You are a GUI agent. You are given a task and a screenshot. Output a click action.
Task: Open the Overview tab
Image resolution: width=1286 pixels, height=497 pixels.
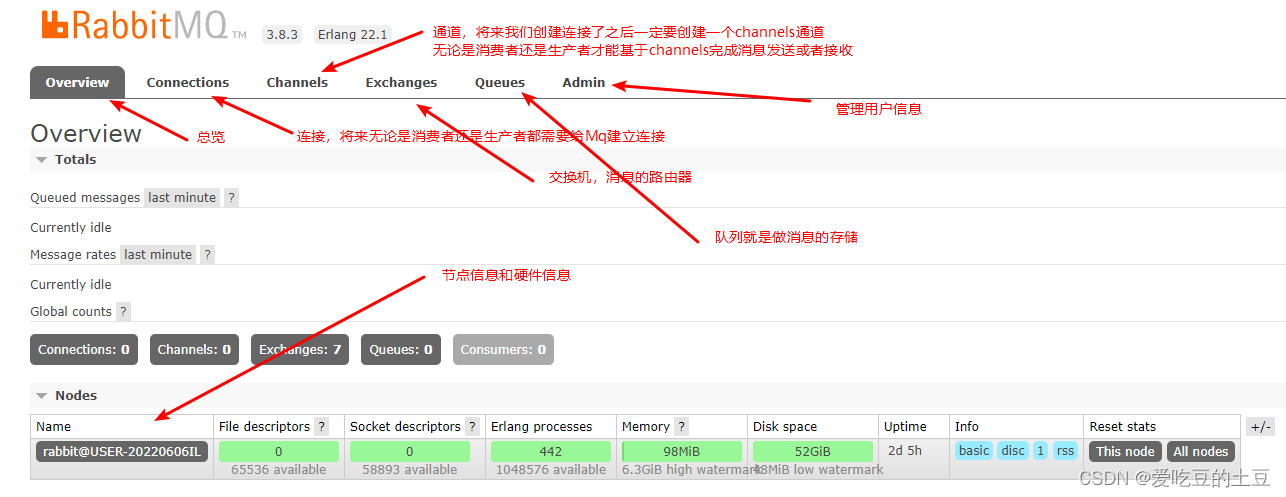click(77, 82)
